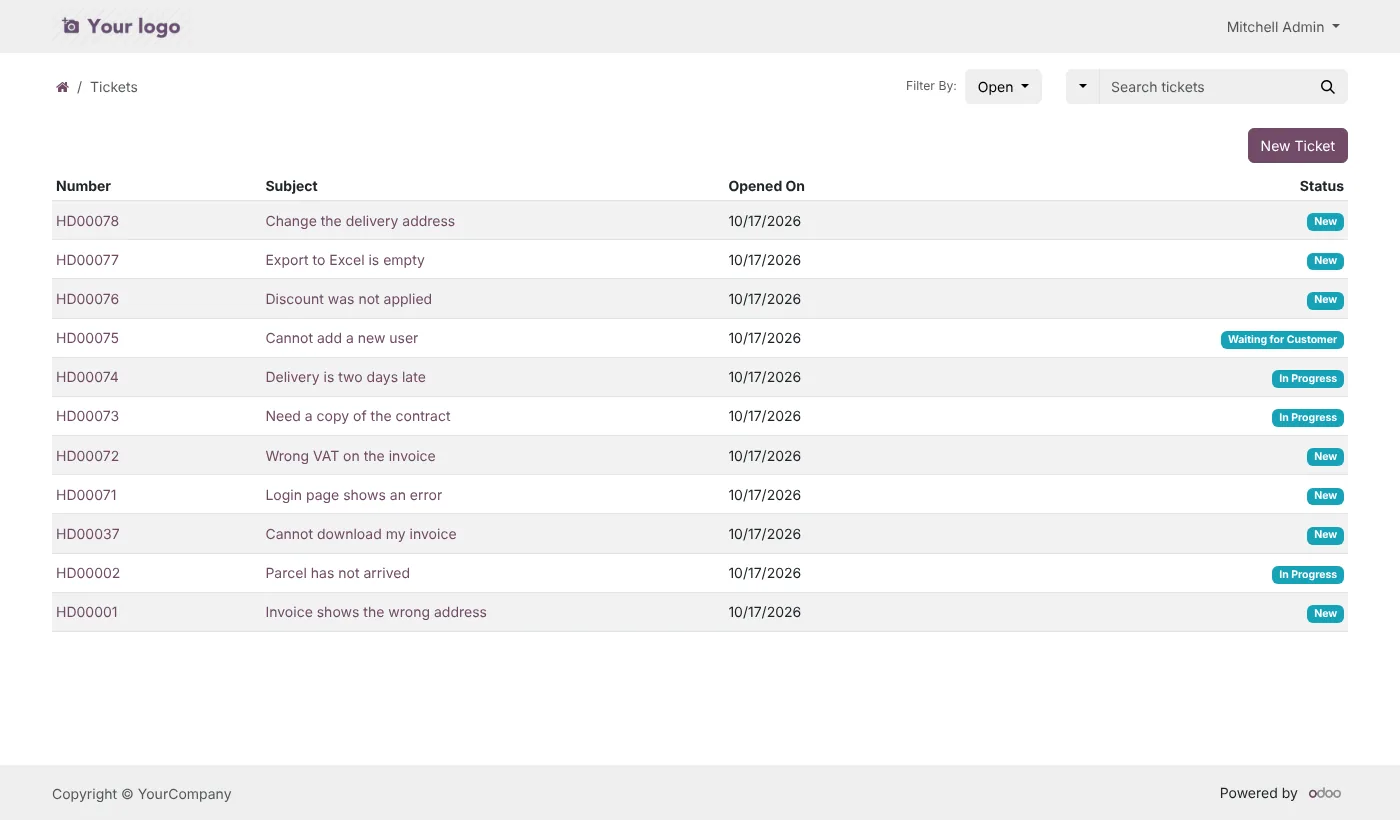
Task: Click the Your logo image
Action: 121,26
